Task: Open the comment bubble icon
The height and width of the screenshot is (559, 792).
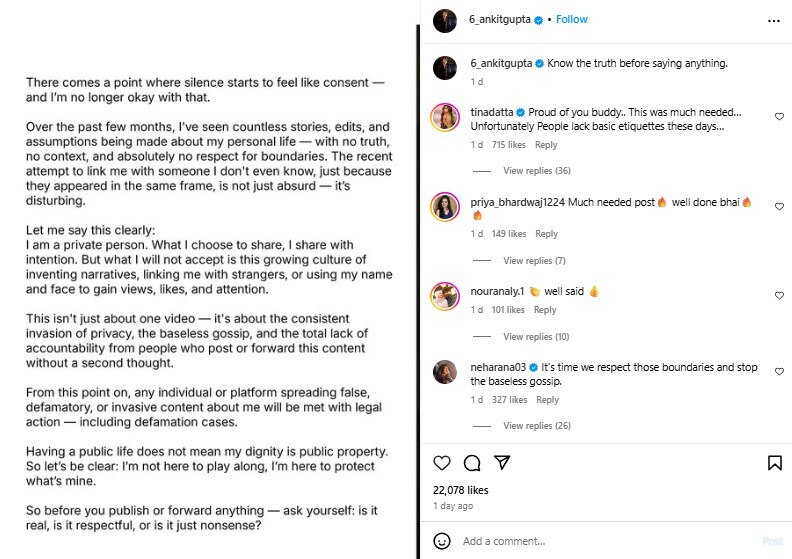Action: [473, 463]
